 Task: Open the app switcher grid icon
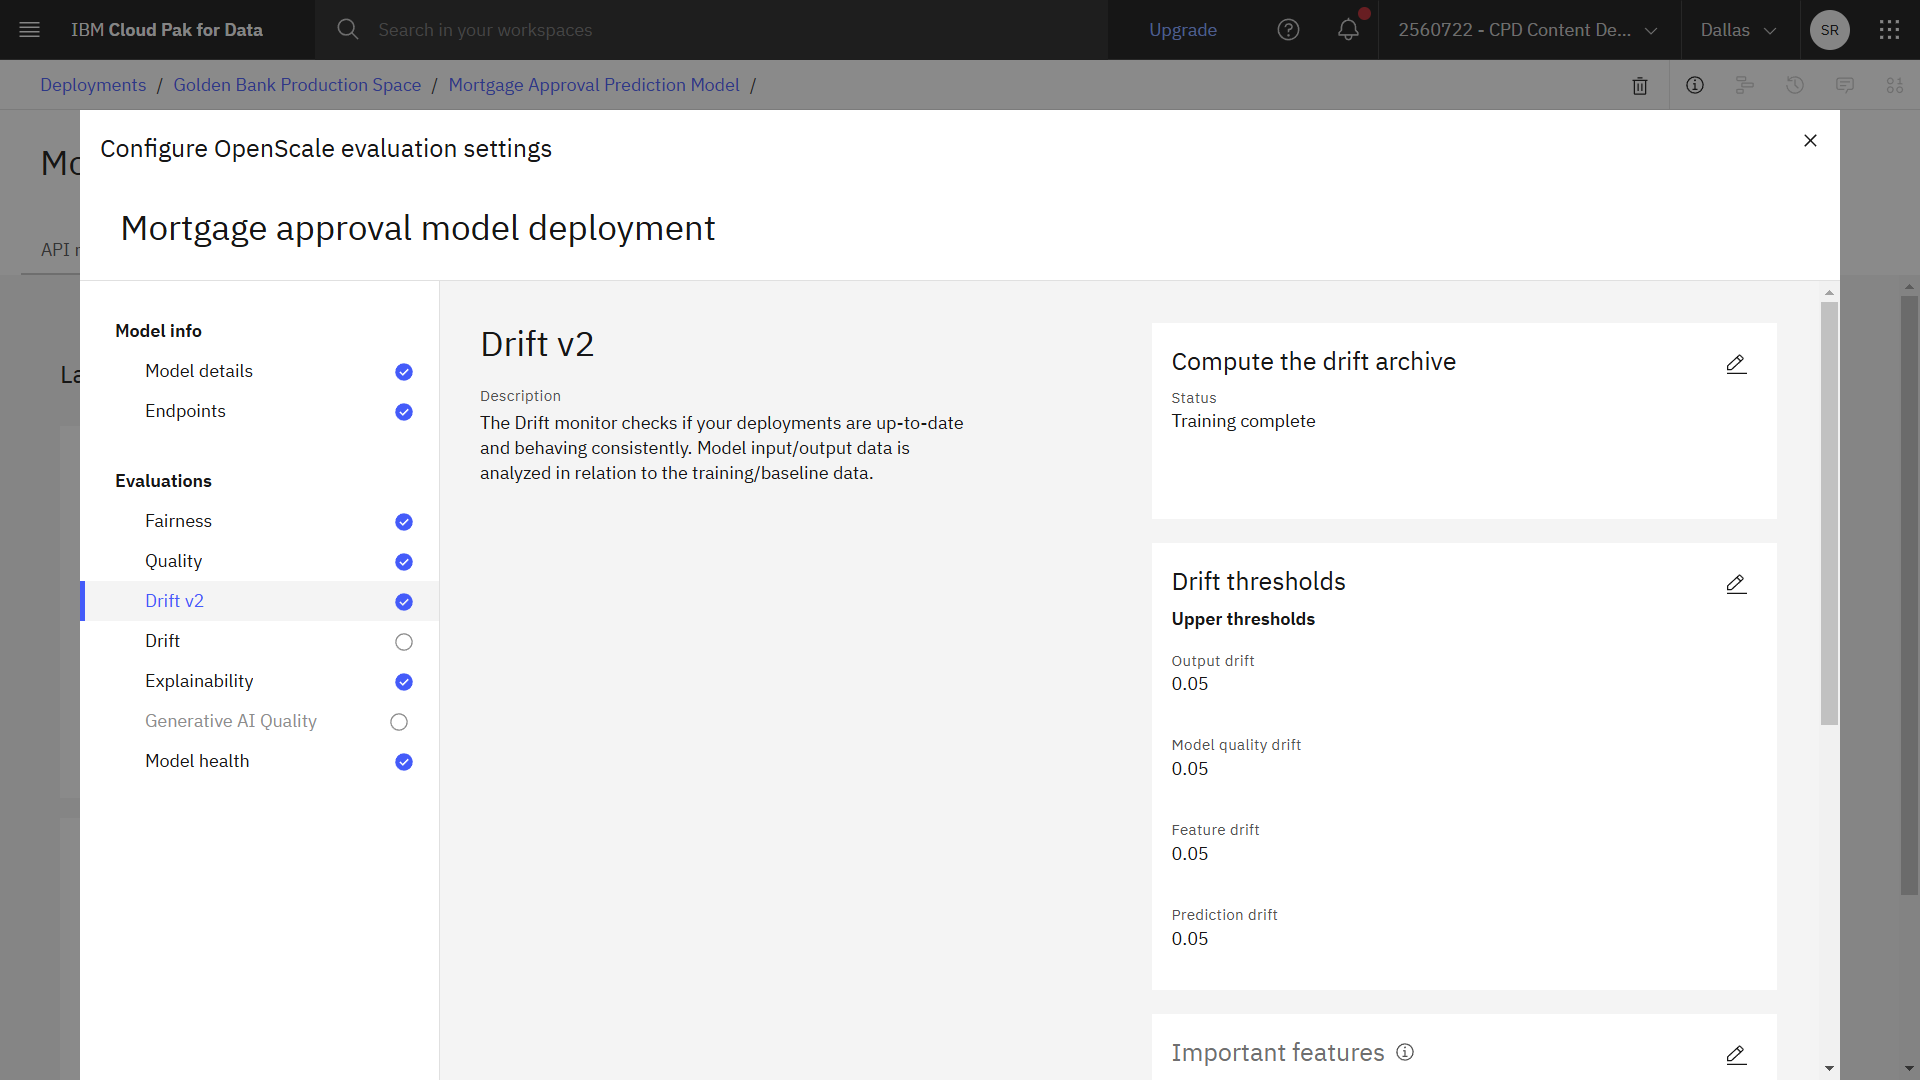(x=1889, y=30)
